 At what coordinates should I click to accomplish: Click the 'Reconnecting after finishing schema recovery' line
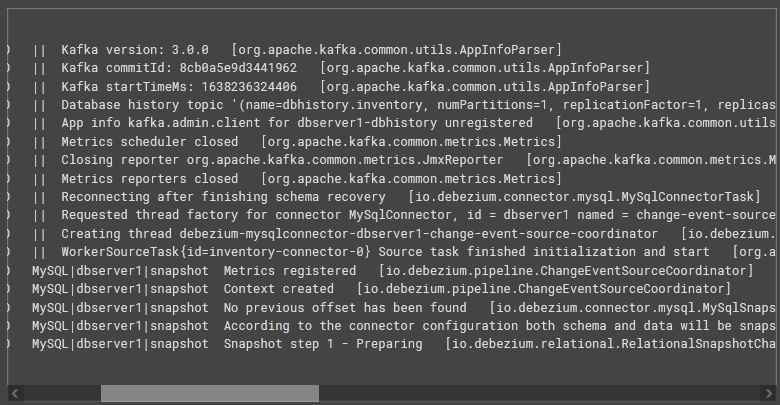(396, 197)
